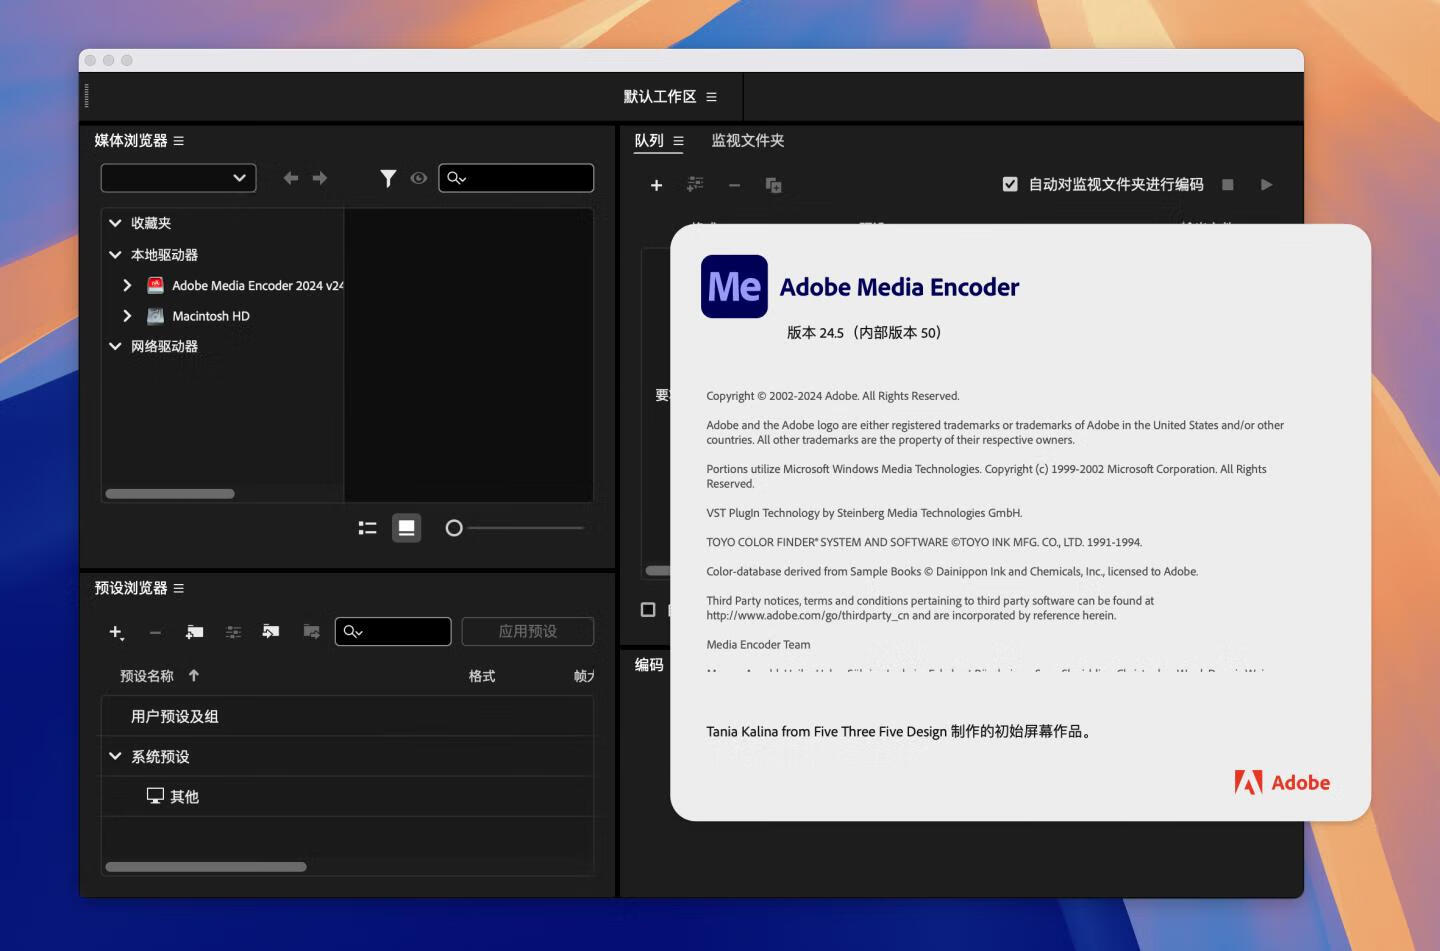Image resolution: width=1440 pixels, height=951 pixels.
Task: Collapse the 本地驱动器 local drives node
Action: pos(115,255)
